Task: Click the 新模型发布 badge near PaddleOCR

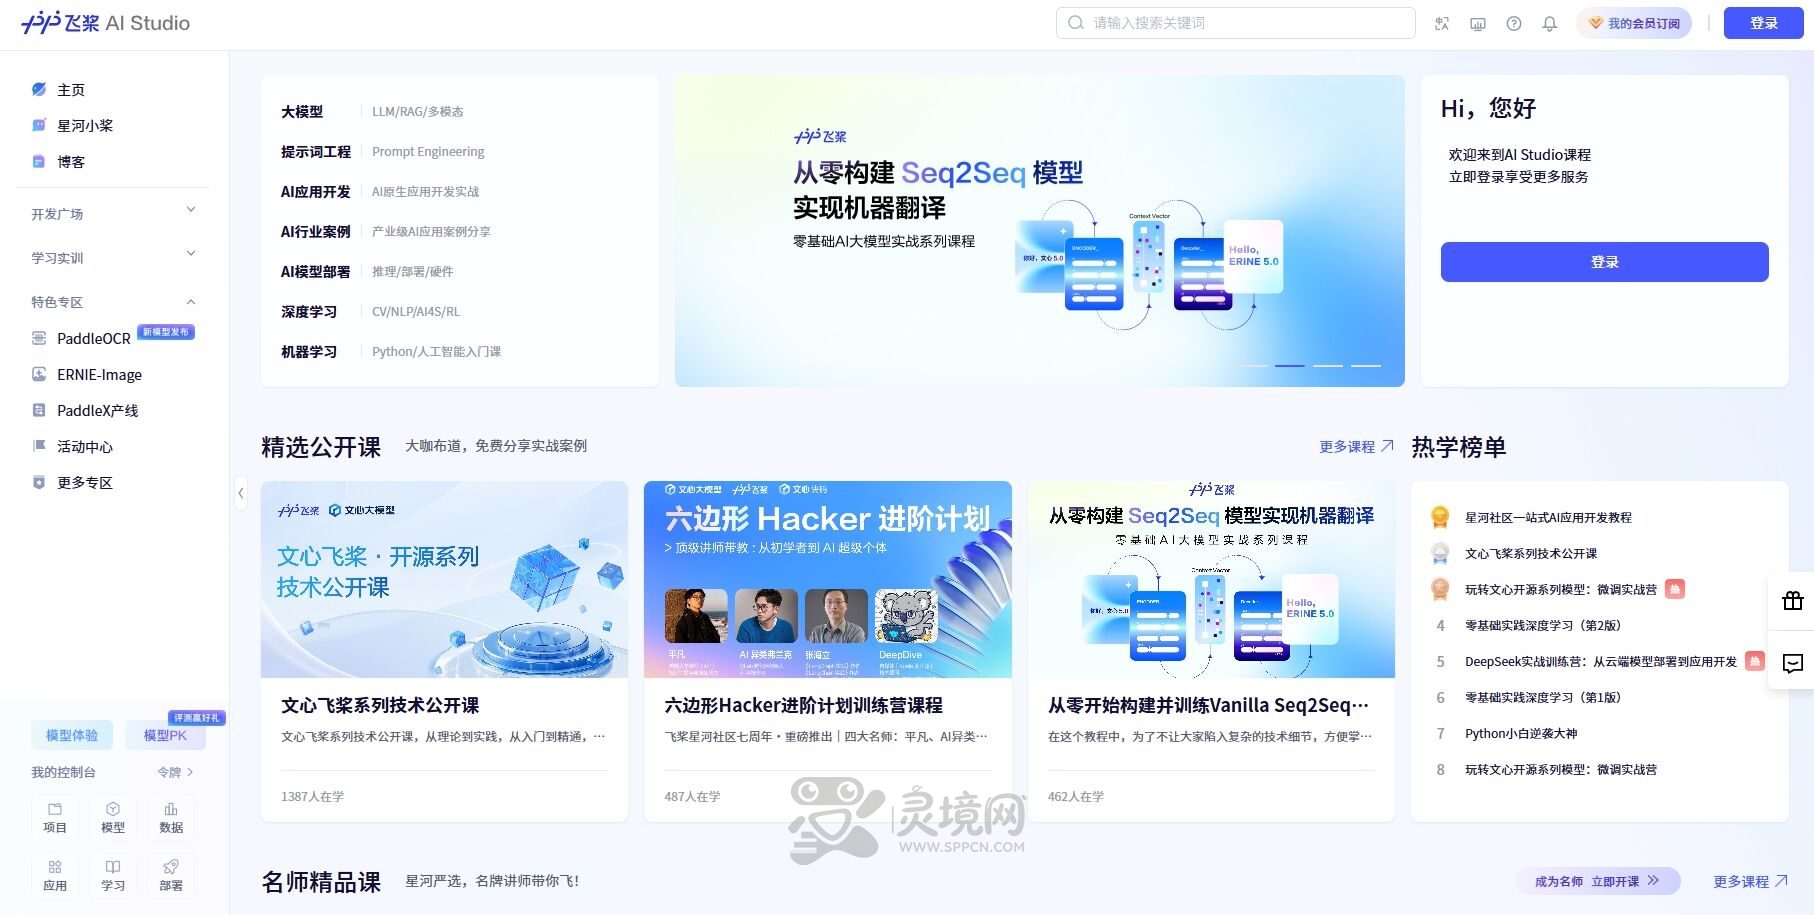Action: click(x=166, y=332)
